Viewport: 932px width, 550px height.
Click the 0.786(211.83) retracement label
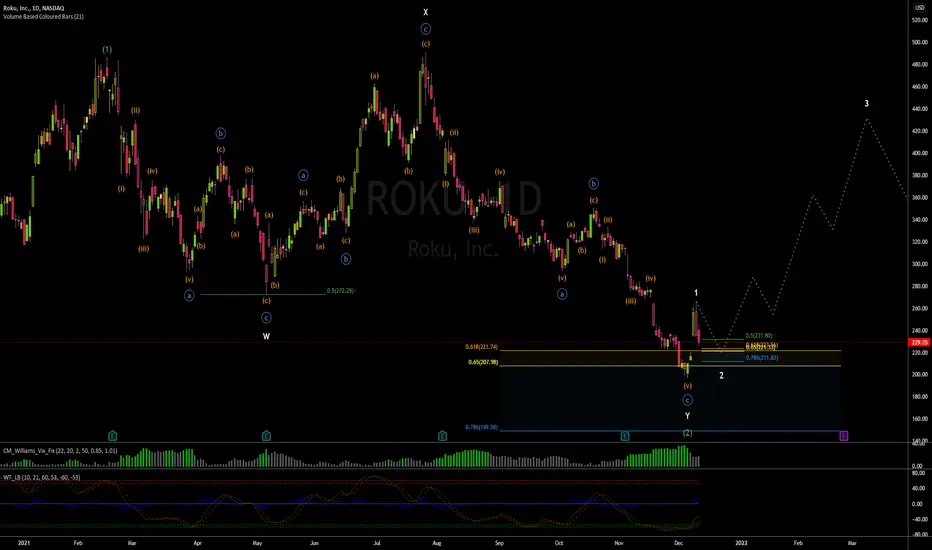pos(761,357)
